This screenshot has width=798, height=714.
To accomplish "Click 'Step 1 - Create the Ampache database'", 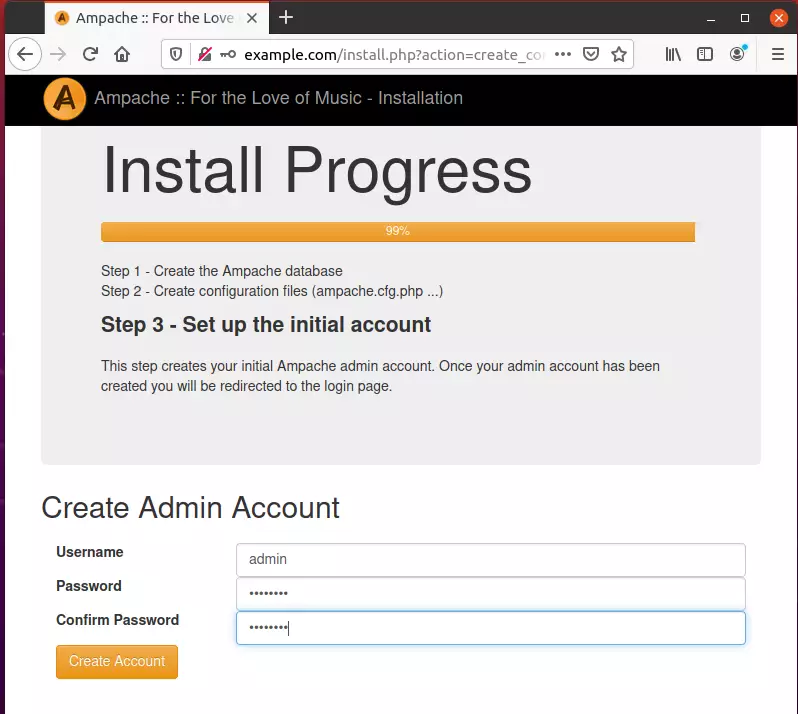I will pyautogui.click(x=221, y=271).
